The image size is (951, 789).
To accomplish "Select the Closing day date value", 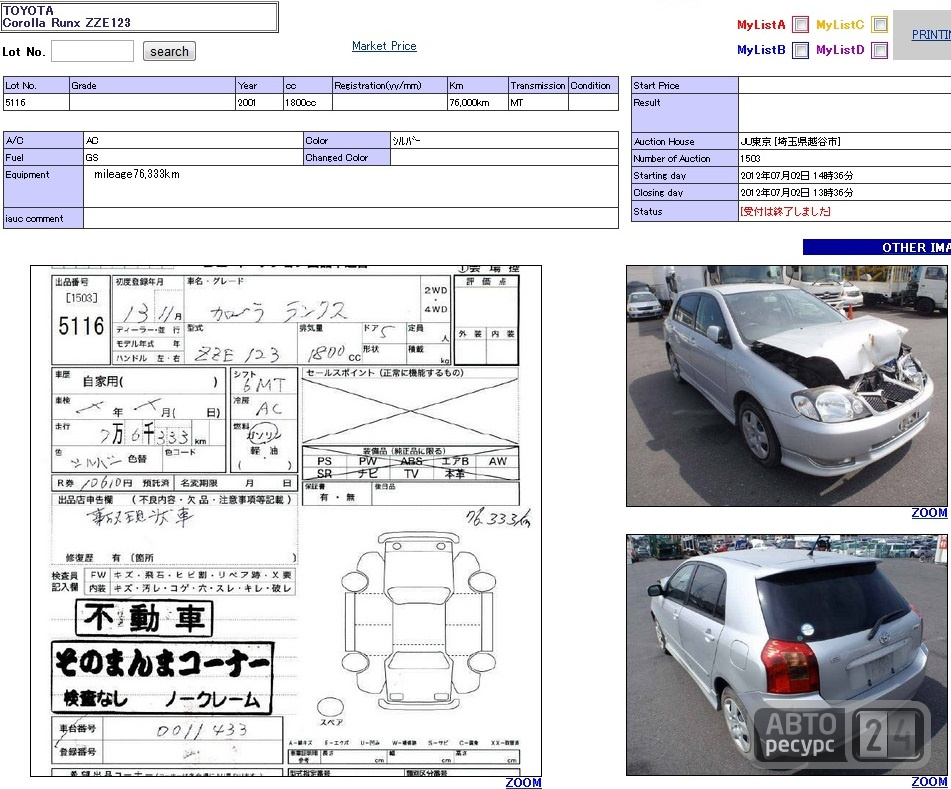I will tap(796, 192).
